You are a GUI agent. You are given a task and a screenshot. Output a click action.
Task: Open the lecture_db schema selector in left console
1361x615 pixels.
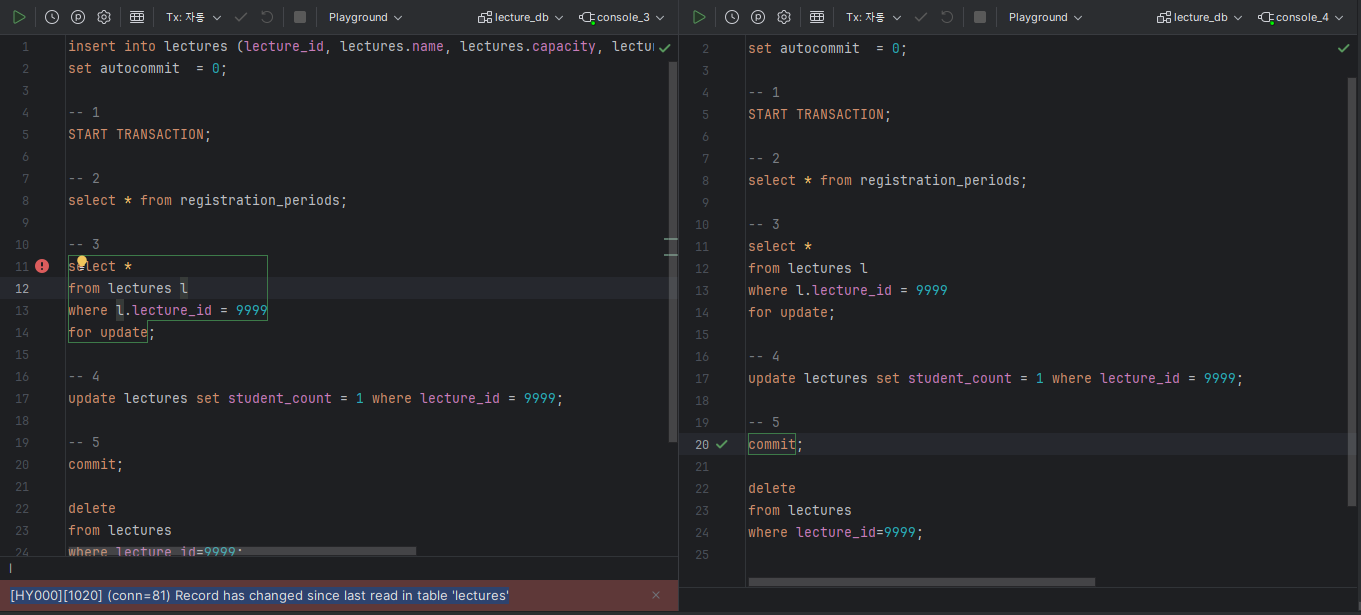point(520,17)
